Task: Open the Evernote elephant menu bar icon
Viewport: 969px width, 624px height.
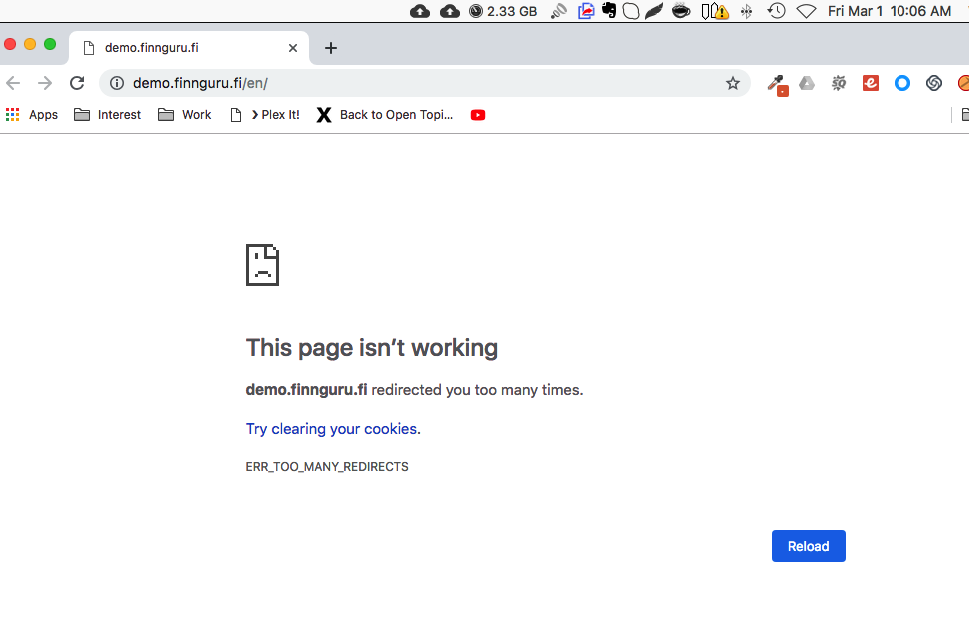Action: (608, 11)
